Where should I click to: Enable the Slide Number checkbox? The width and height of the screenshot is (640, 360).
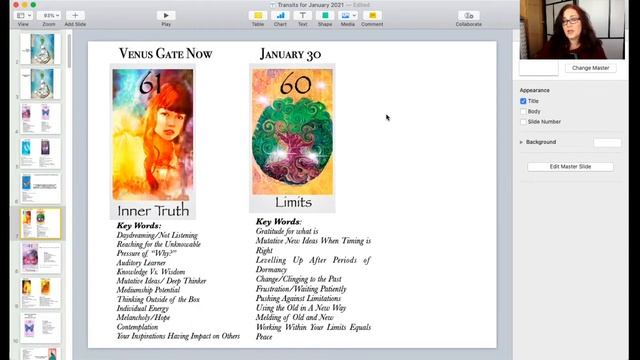(x=523, y=122)
